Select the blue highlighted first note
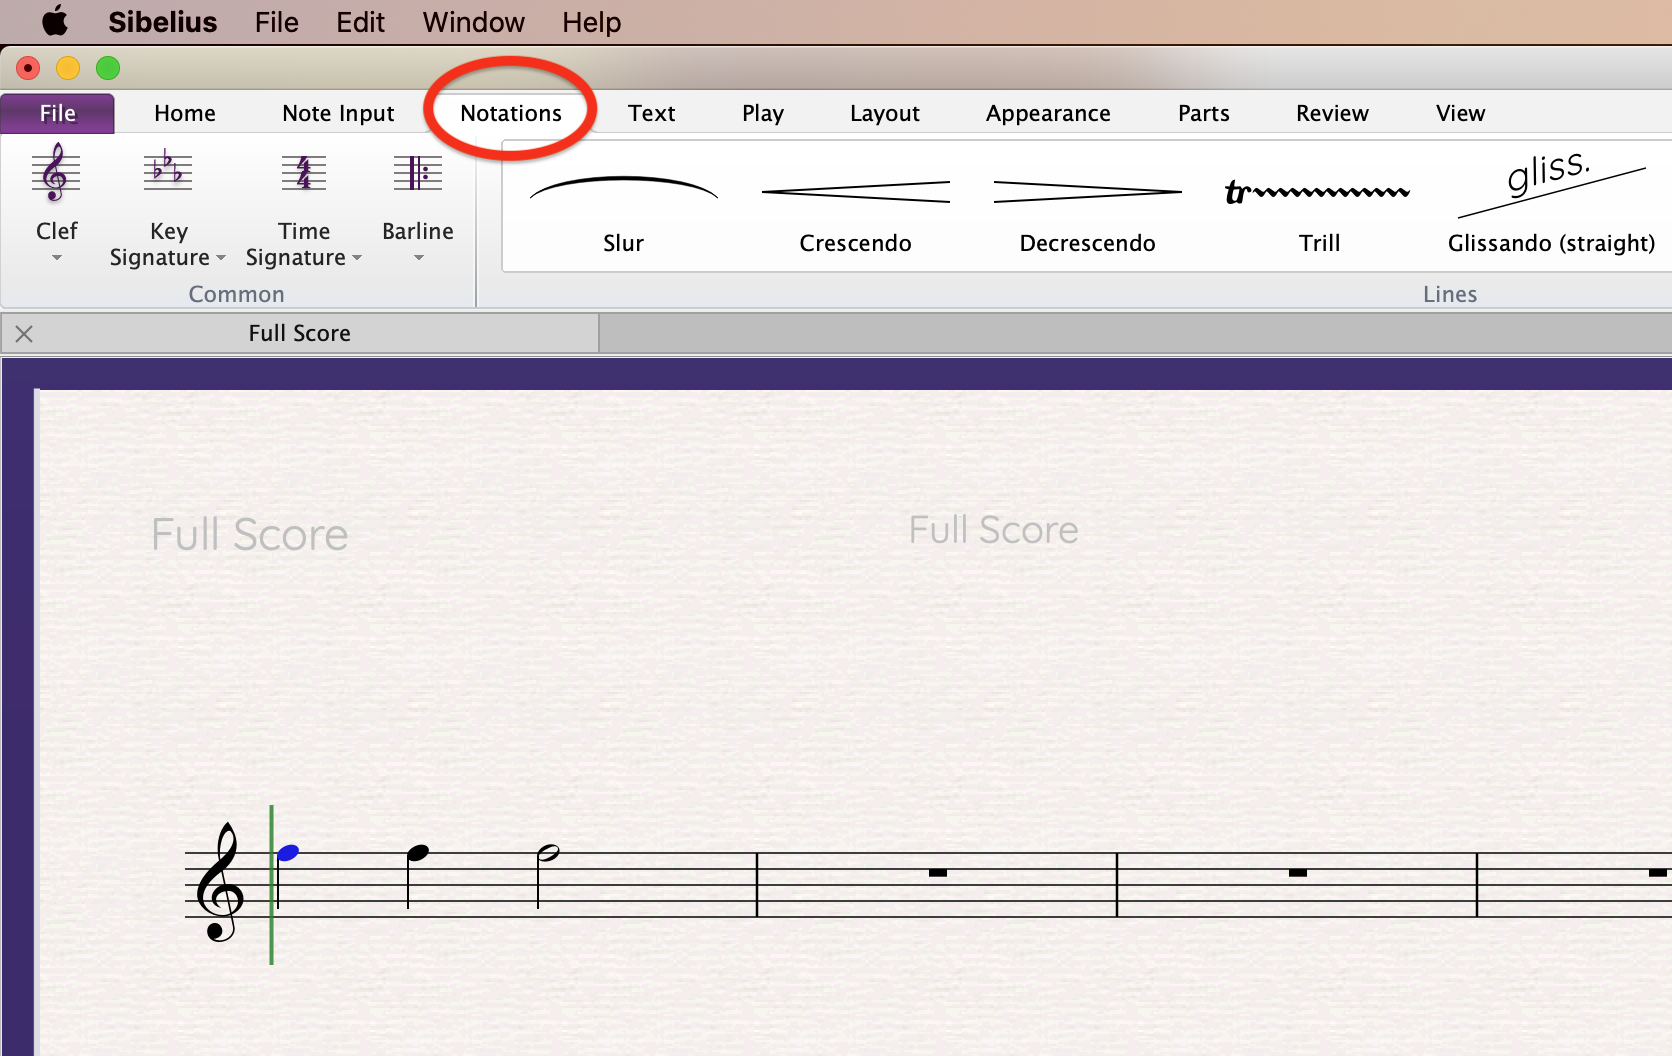The height and width of the screenshot is (1056, 1672). [x=288, y=853]
